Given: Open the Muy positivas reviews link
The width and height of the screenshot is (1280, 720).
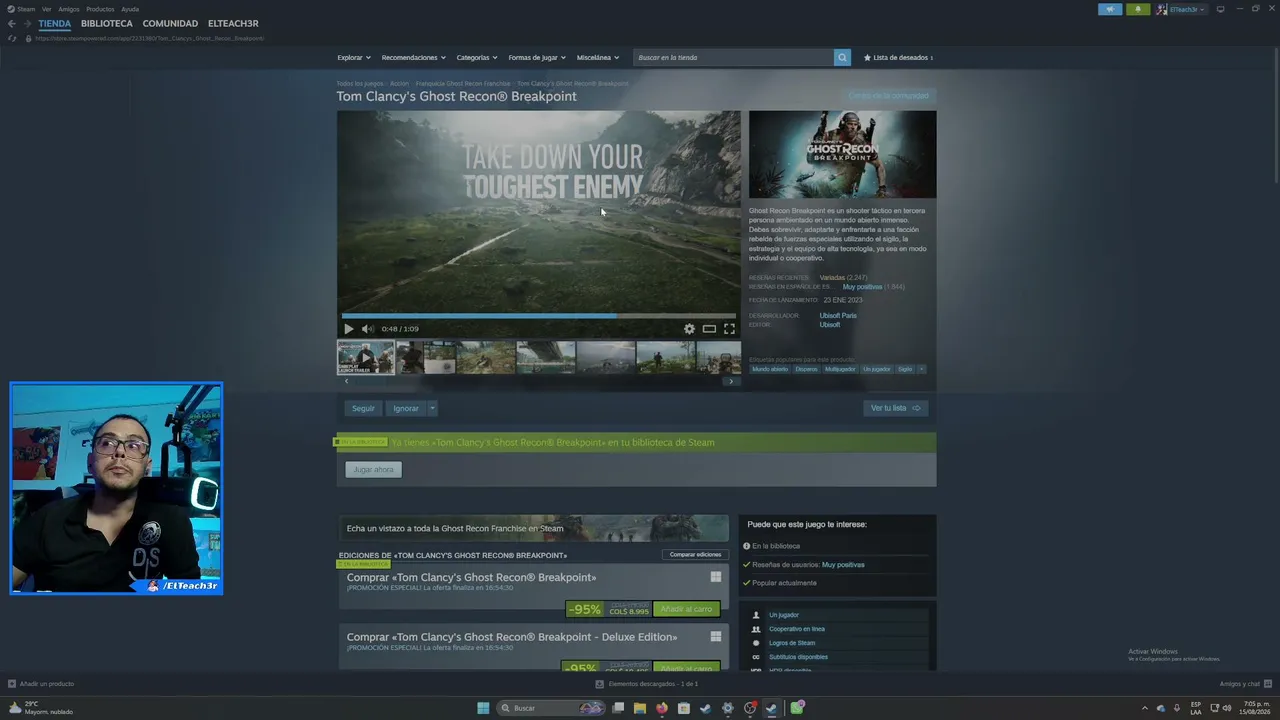Looking at the screenshot, I should [x=862, y=287].
